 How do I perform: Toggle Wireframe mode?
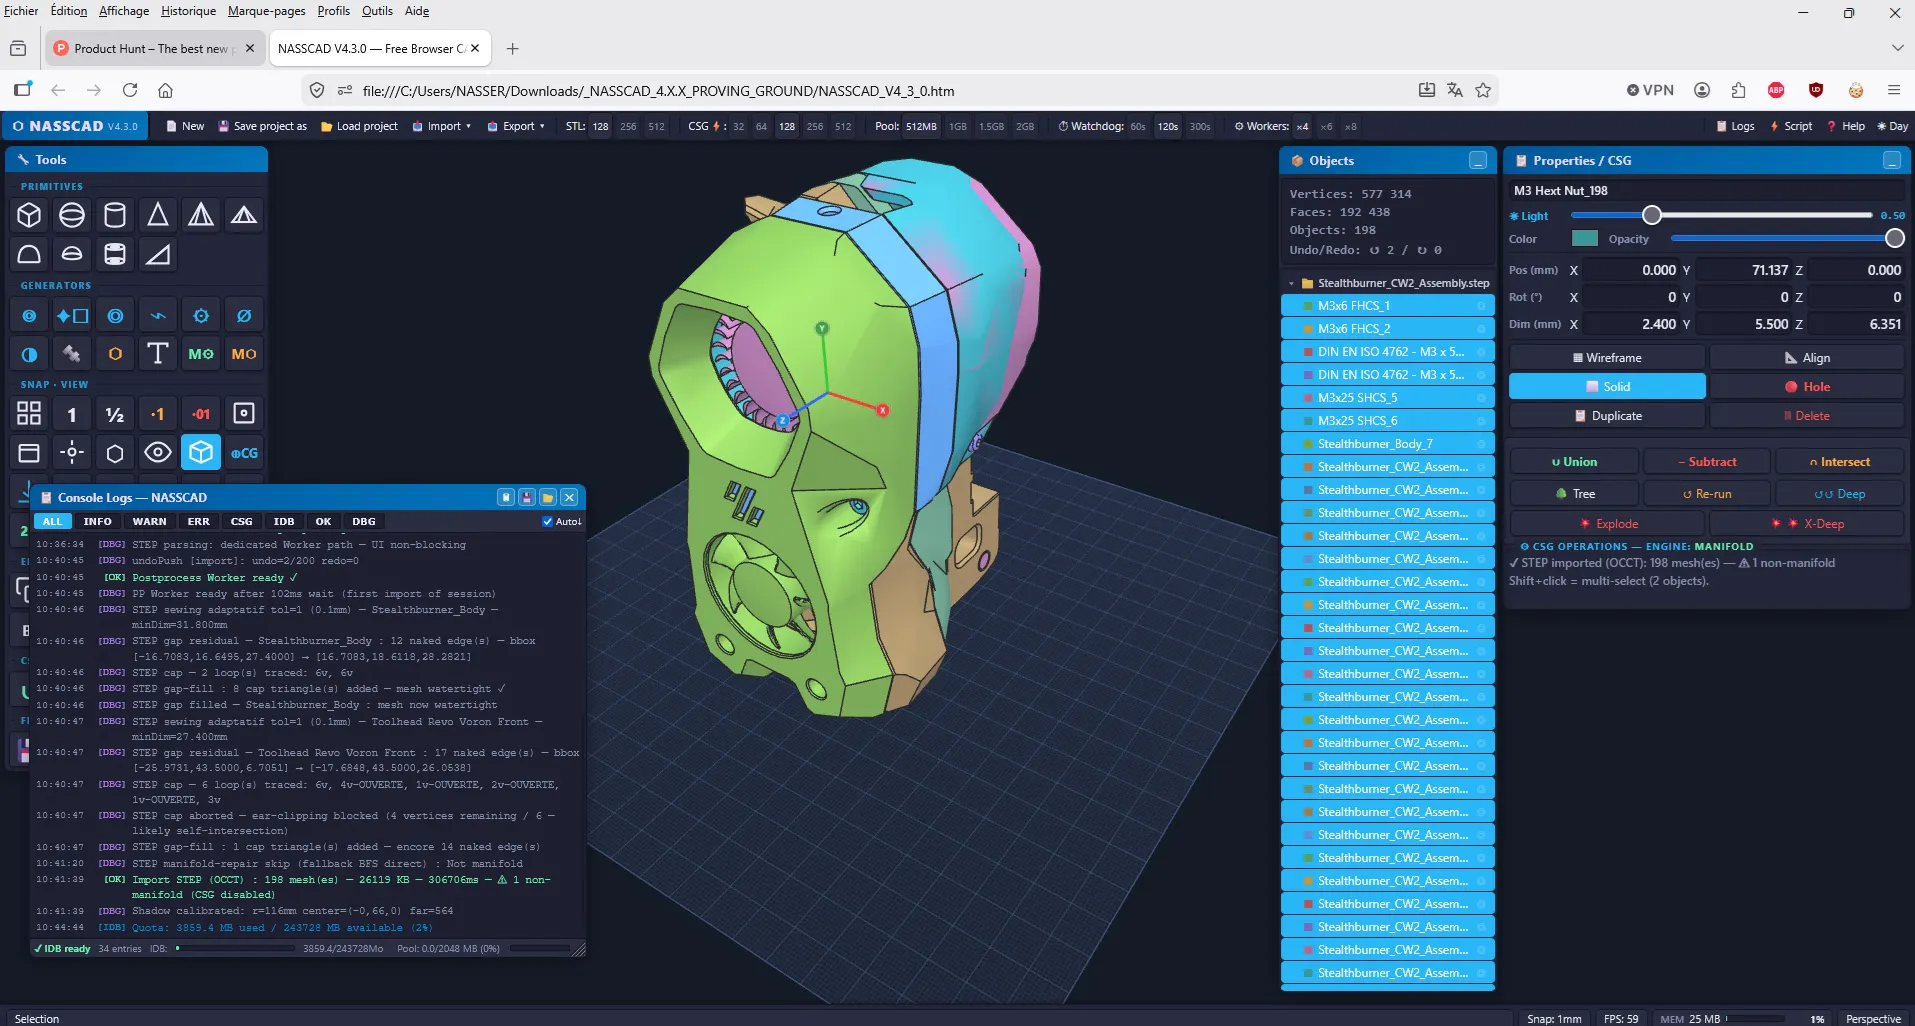[x=1607, y=358]
